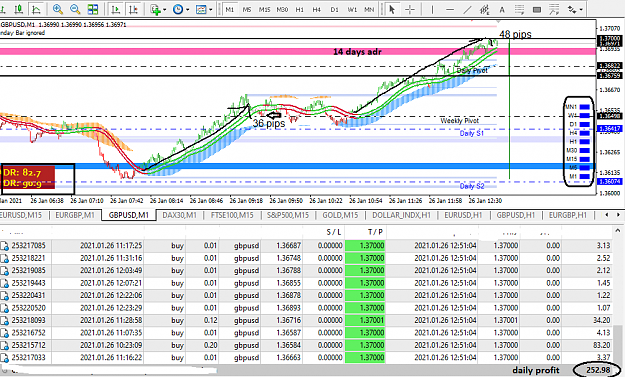Image resolution: width=625 pixels, height=377 pixels.
Task: Select the M30 timeframe button
Action: [x=282, y=9]
